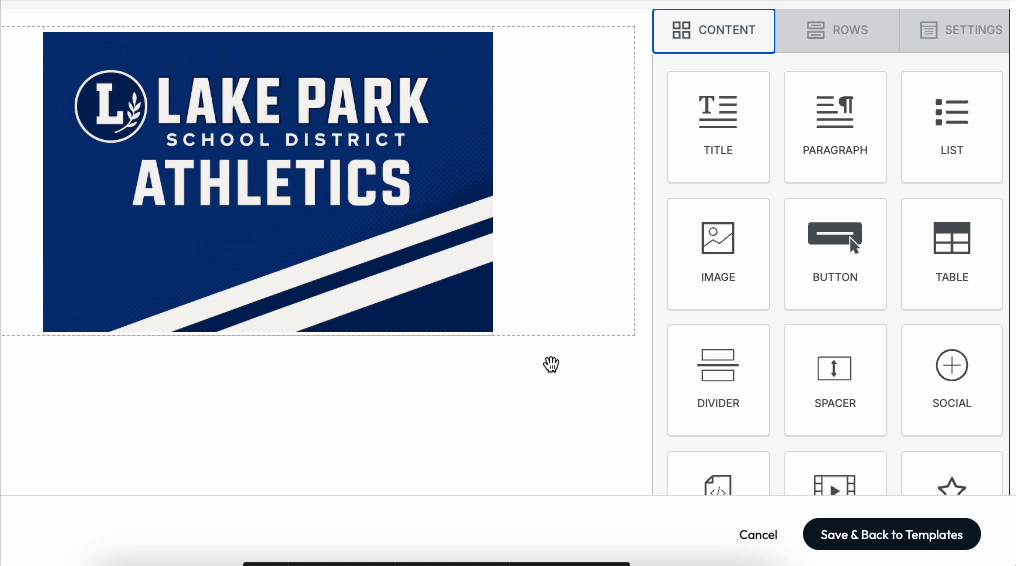Switch to the Content tab
This screenshot has width=1016, height=566.
(714, 30)
